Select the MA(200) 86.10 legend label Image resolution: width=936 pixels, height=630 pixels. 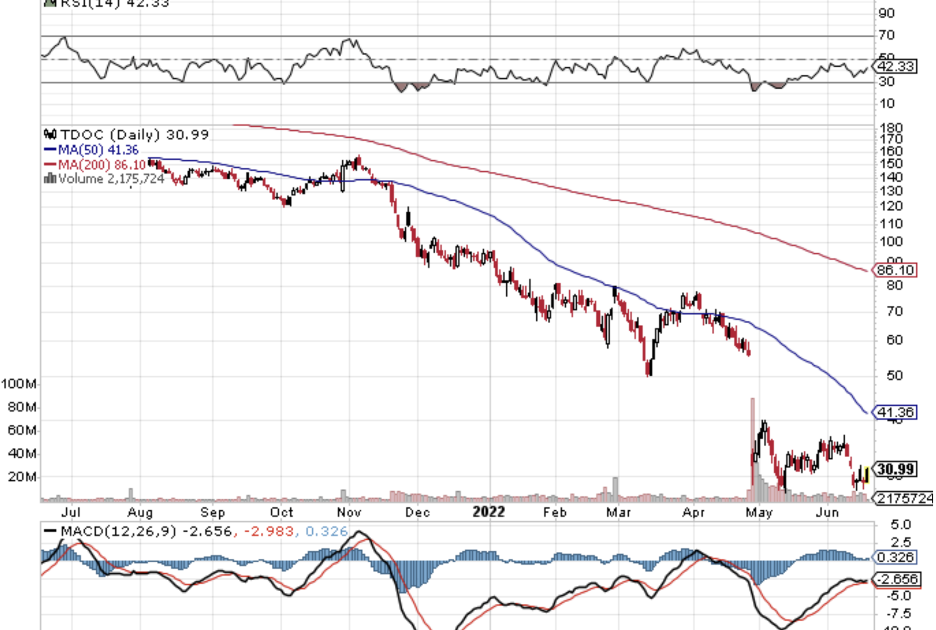[x=100, y=164]
